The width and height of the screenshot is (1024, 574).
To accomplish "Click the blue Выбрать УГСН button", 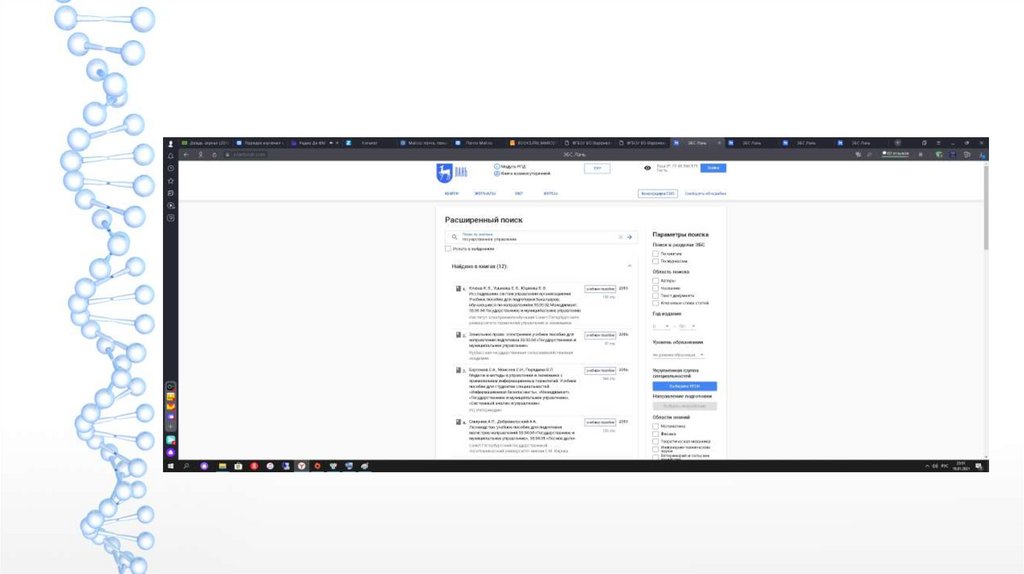I will click(684, 386).
